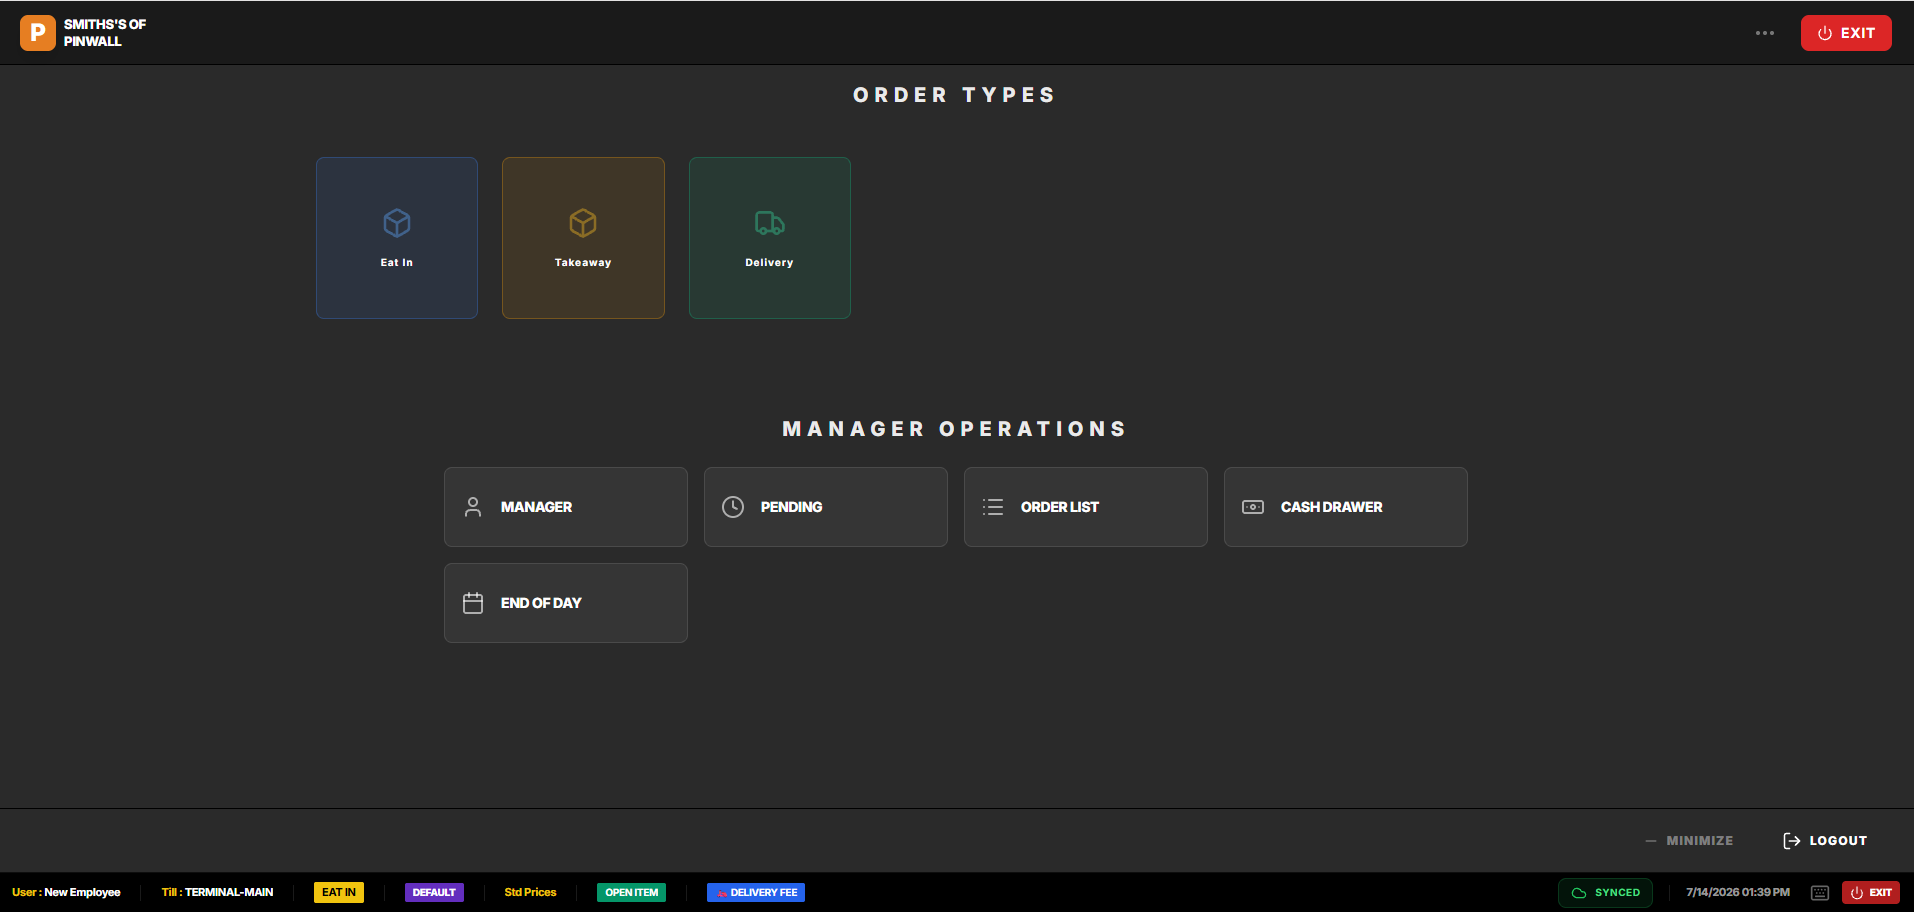1914x912 pixels.
Task: Click the Till: TERMINAL-MAIN label
Action: 217,892
